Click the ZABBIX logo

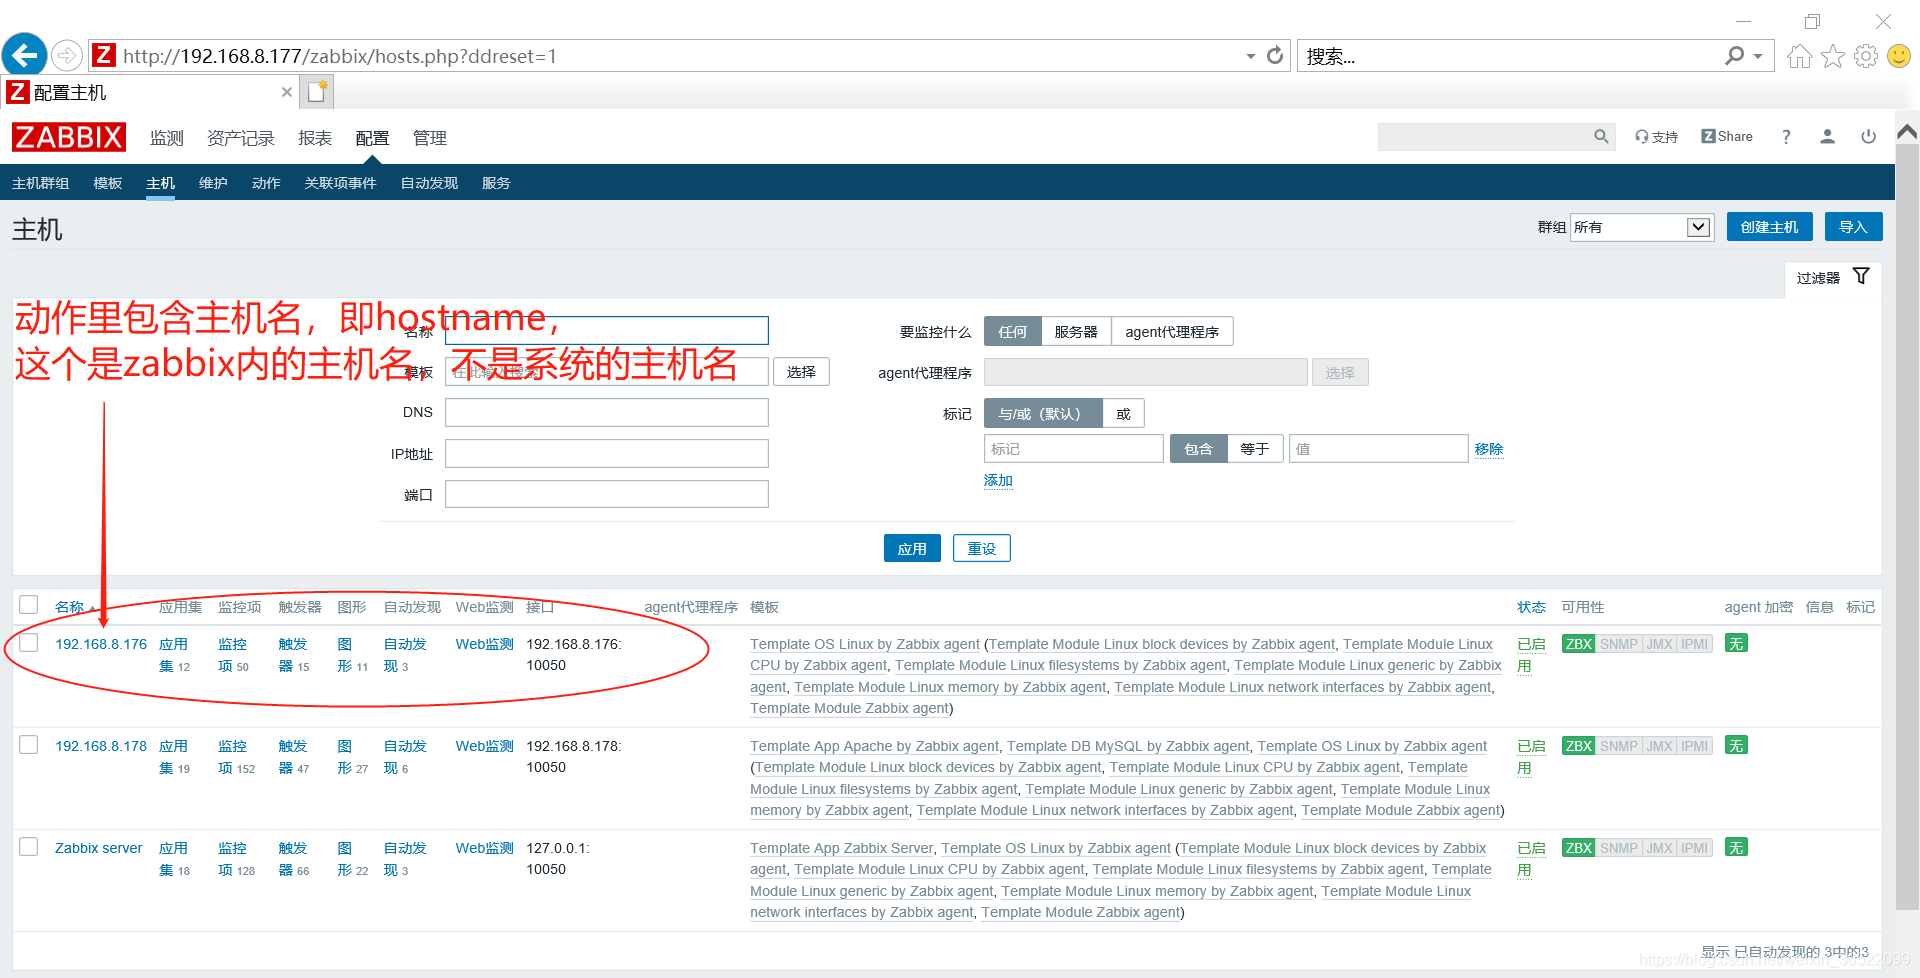[x=69, y=137]
